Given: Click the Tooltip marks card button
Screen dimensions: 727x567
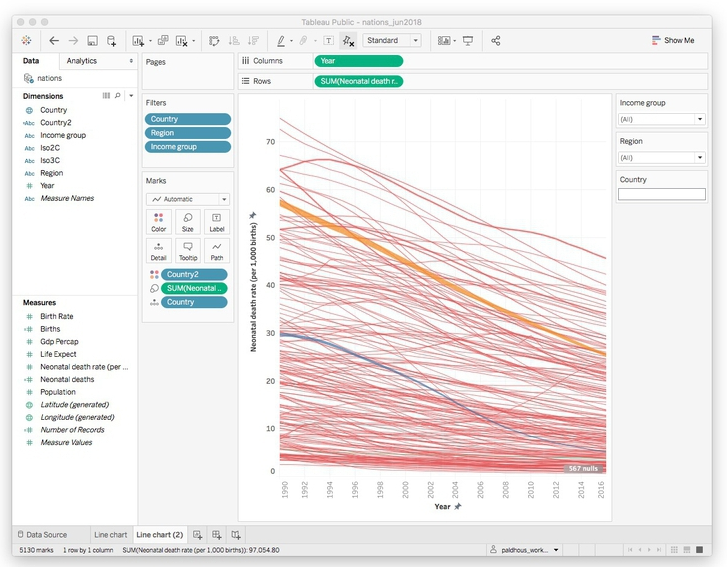Looking at the screenshot, I should click(188, 251).
